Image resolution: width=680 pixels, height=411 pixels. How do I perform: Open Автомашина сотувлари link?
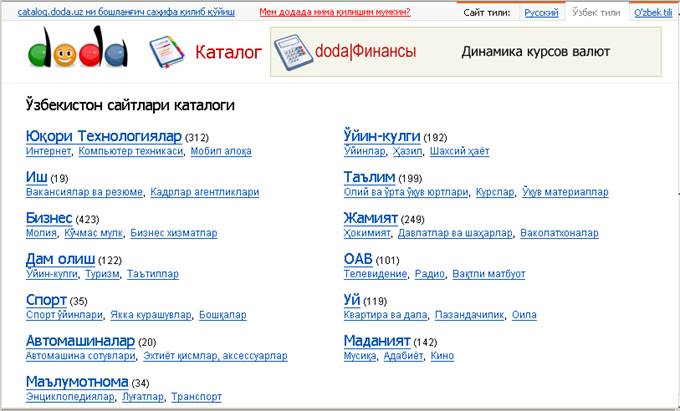click(81, 356)
